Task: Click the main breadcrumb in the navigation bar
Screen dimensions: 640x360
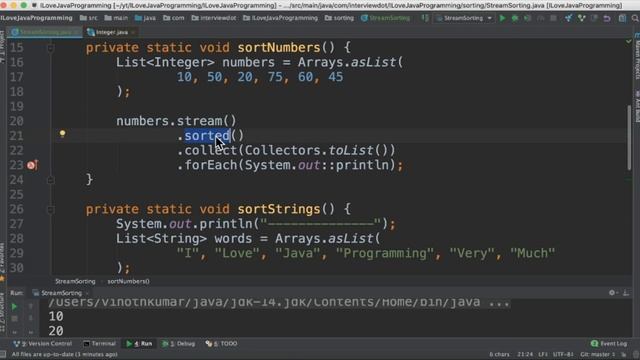Action: click(x=116, y=18)
